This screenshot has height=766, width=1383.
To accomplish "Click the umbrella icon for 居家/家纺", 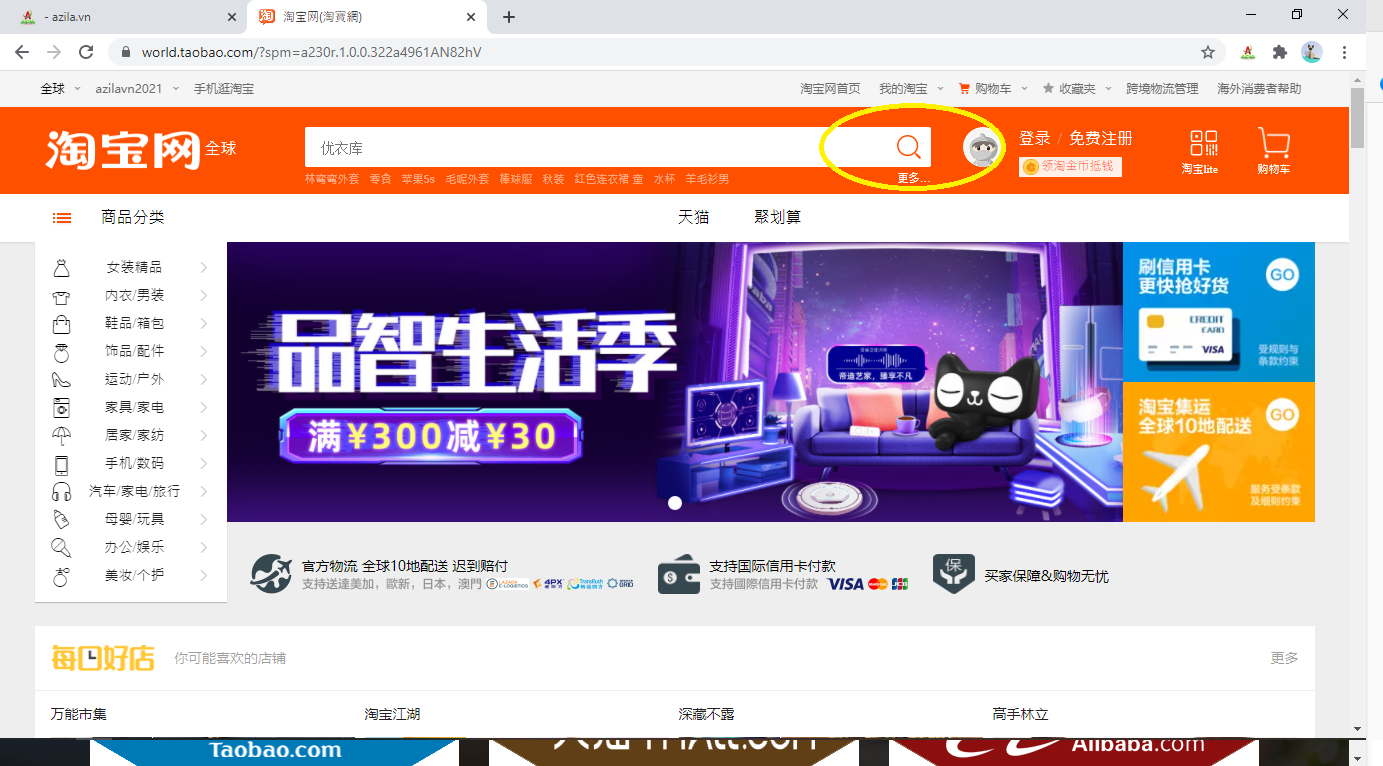I will pos(61,436).
